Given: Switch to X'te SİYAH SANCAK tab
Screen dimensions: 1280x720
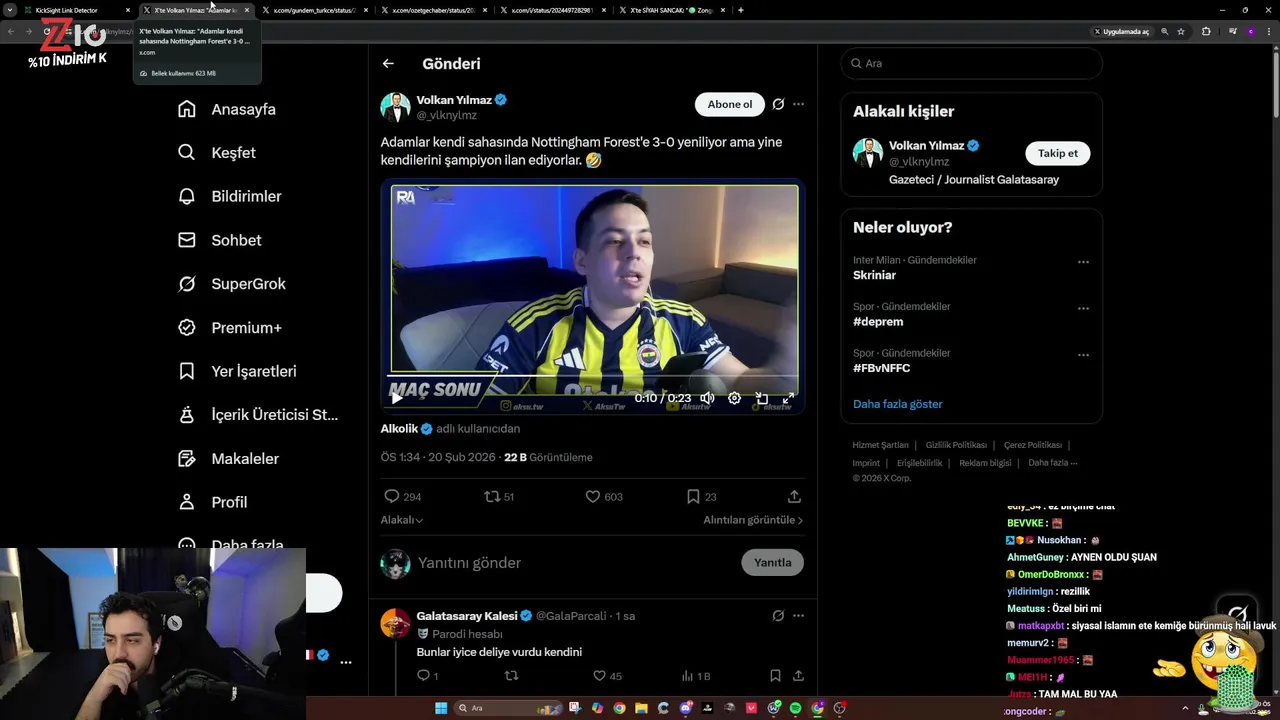Looking at the screenshot, I should pos(672,10).
